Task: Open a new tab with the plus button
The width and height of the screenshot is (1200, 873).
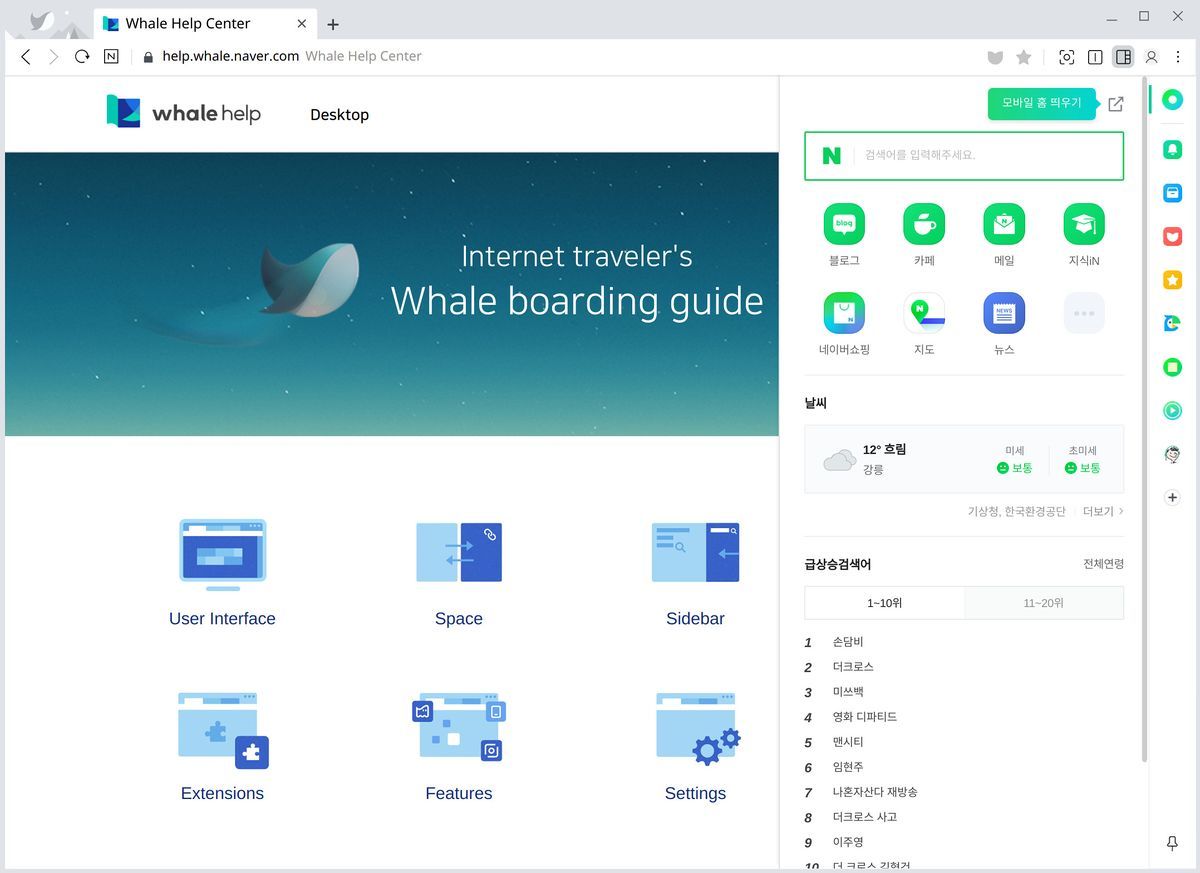Action: point(333,24)
